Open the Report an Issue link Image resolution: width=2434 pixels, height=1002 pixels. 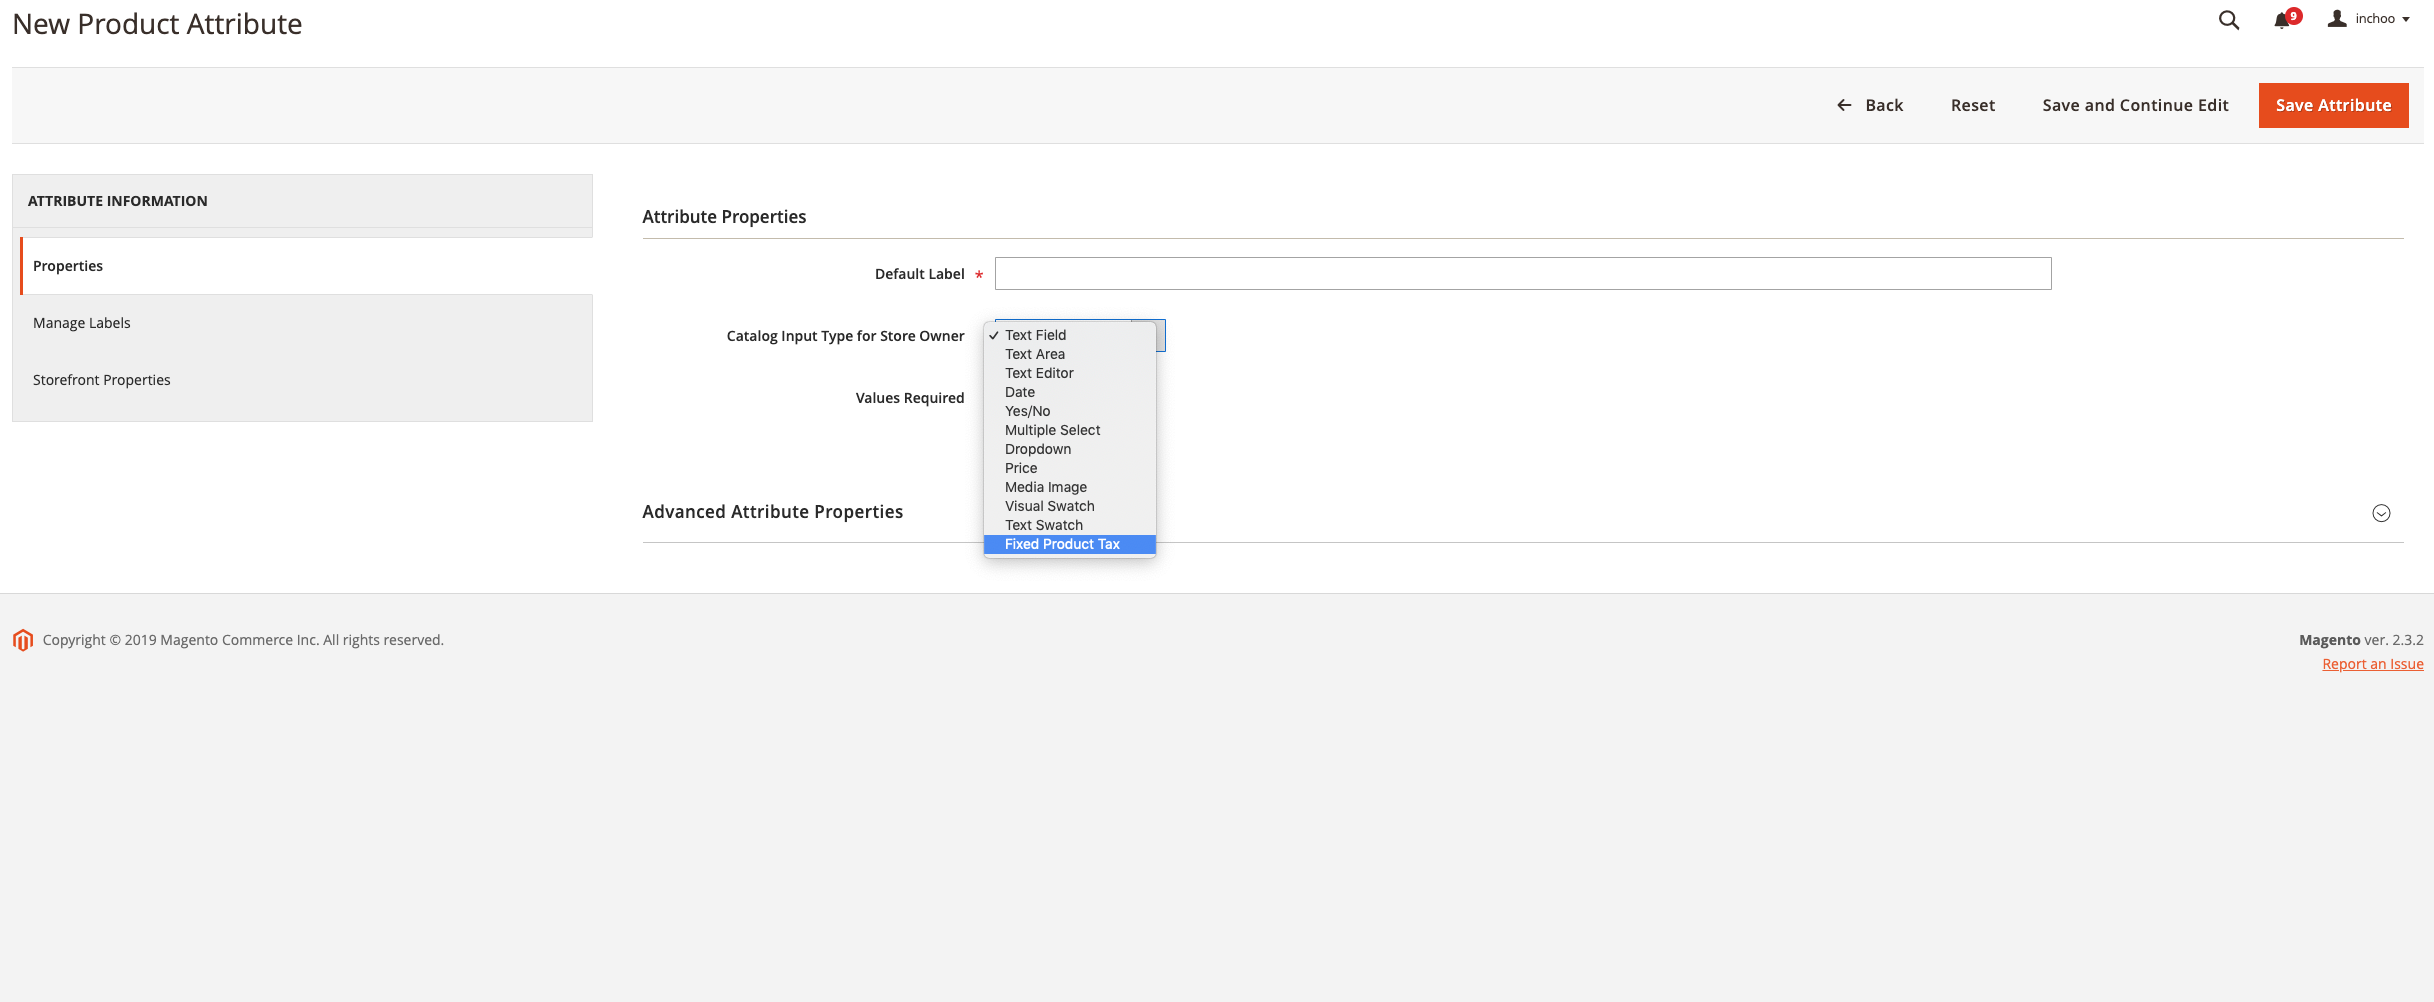click(2372, 664)
